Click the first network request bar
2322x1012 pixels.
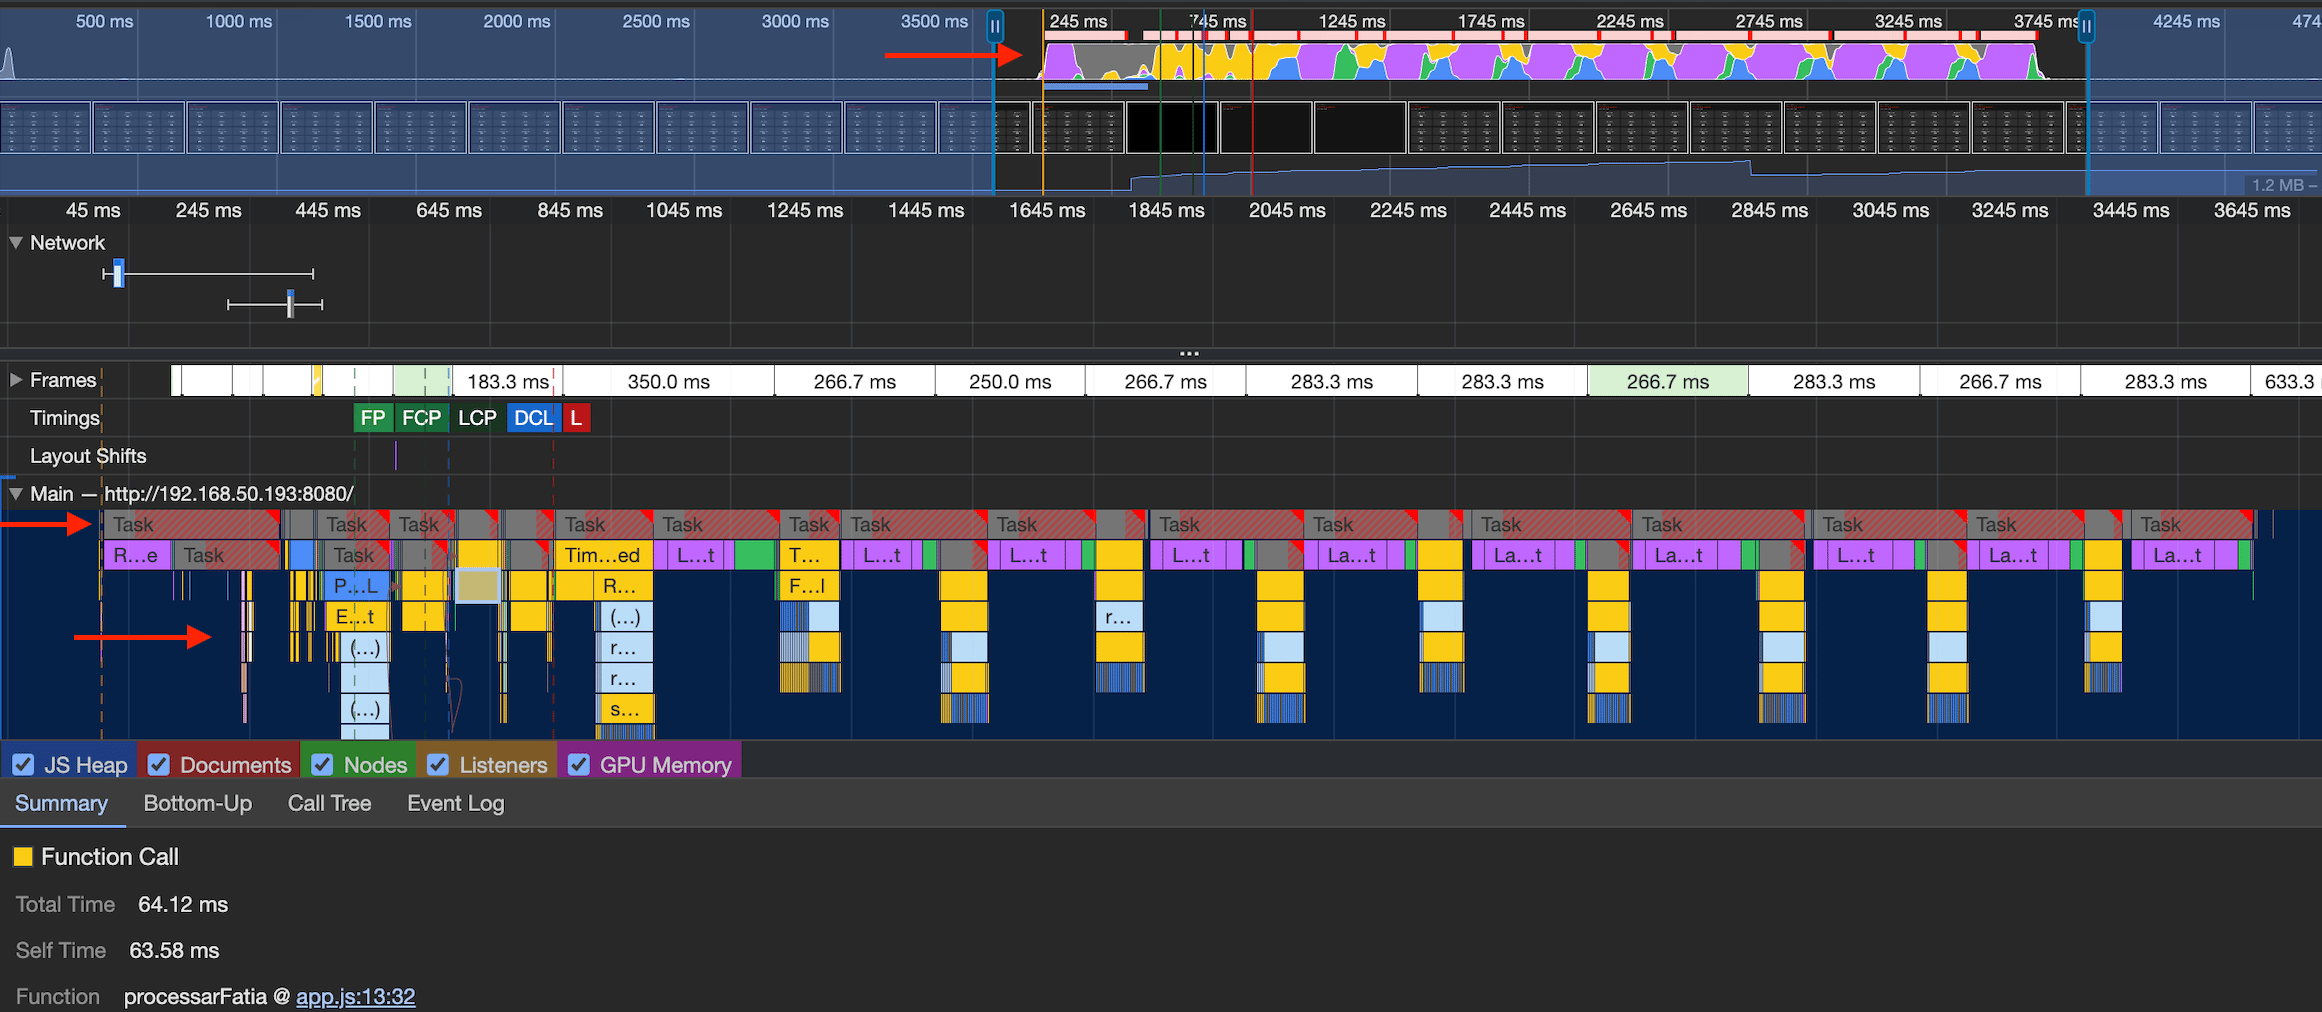click(119, 274)
